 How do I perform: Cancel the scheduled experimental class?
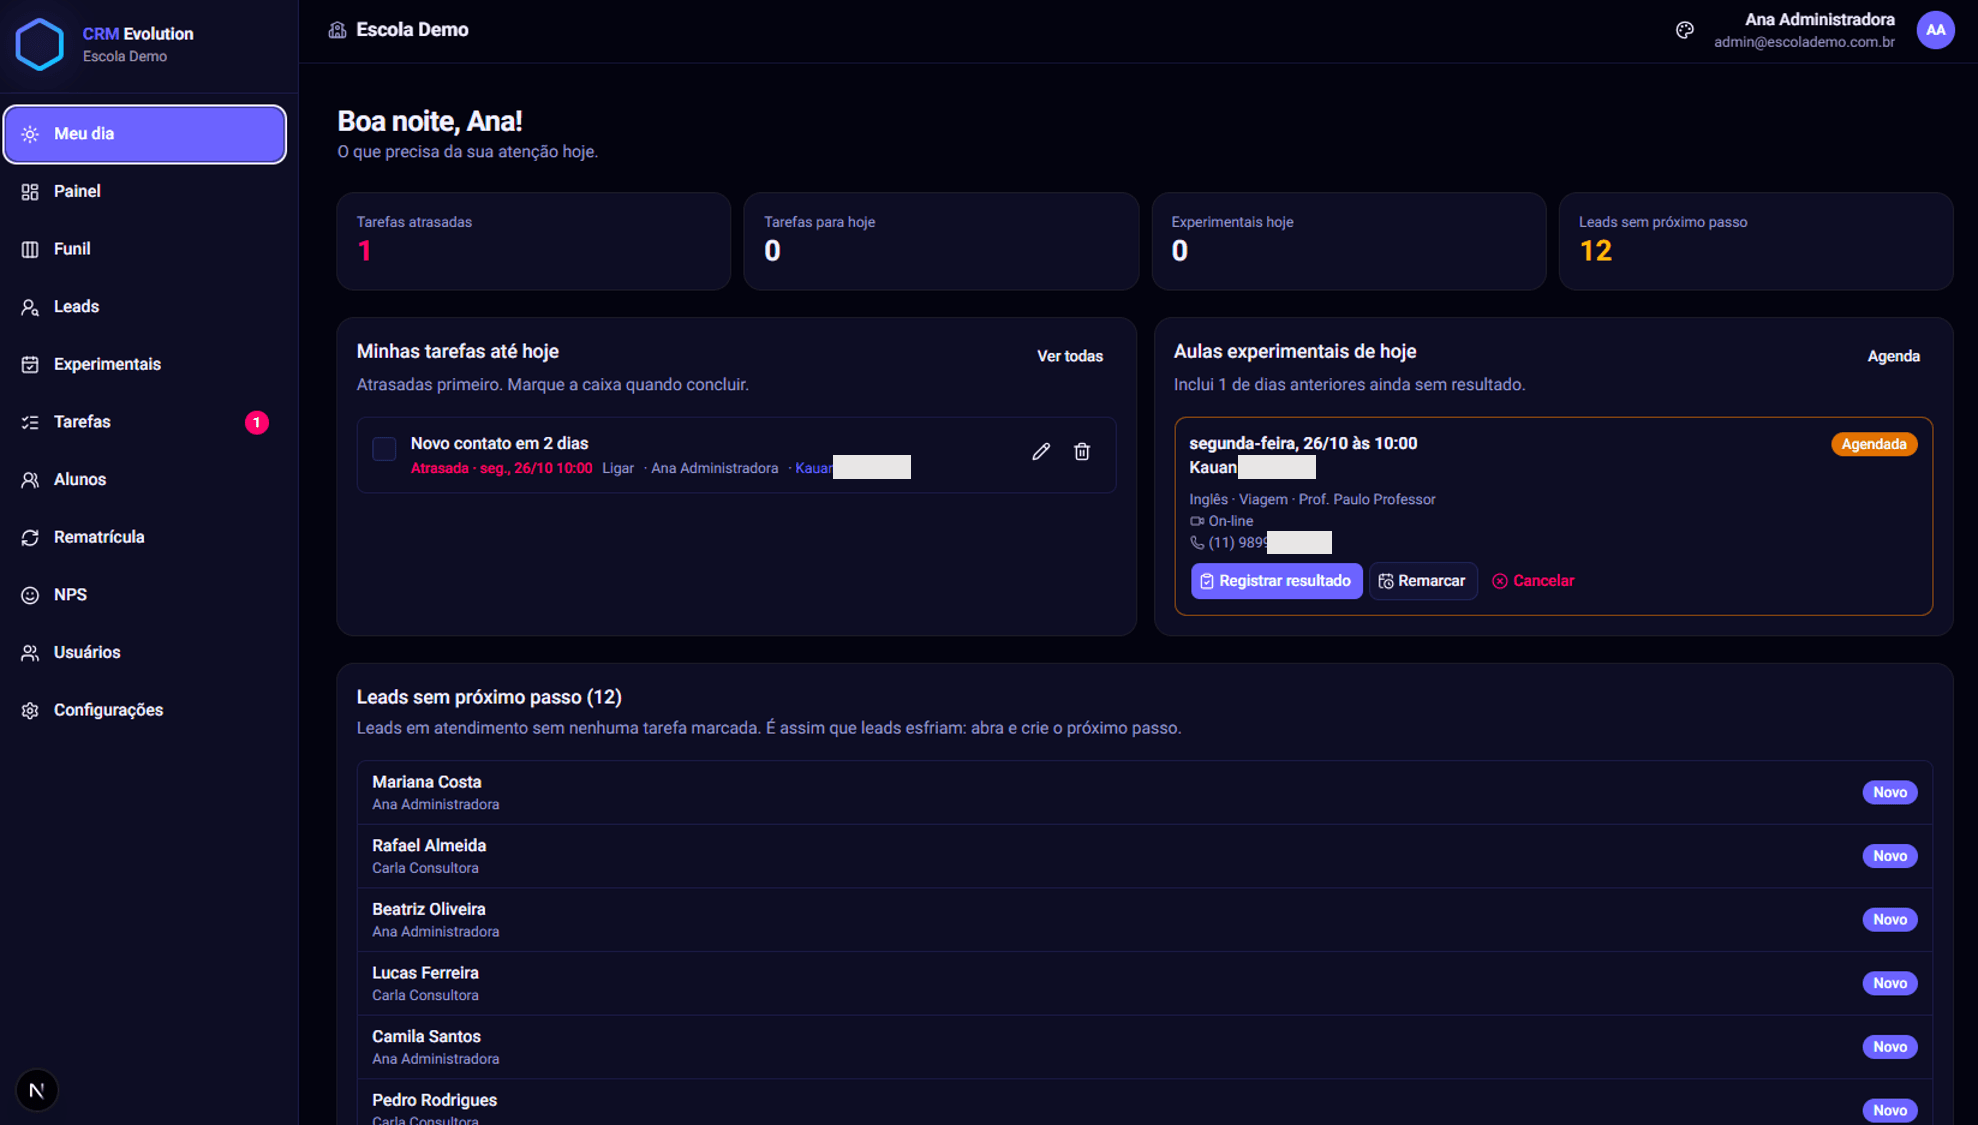[1533, 581]
